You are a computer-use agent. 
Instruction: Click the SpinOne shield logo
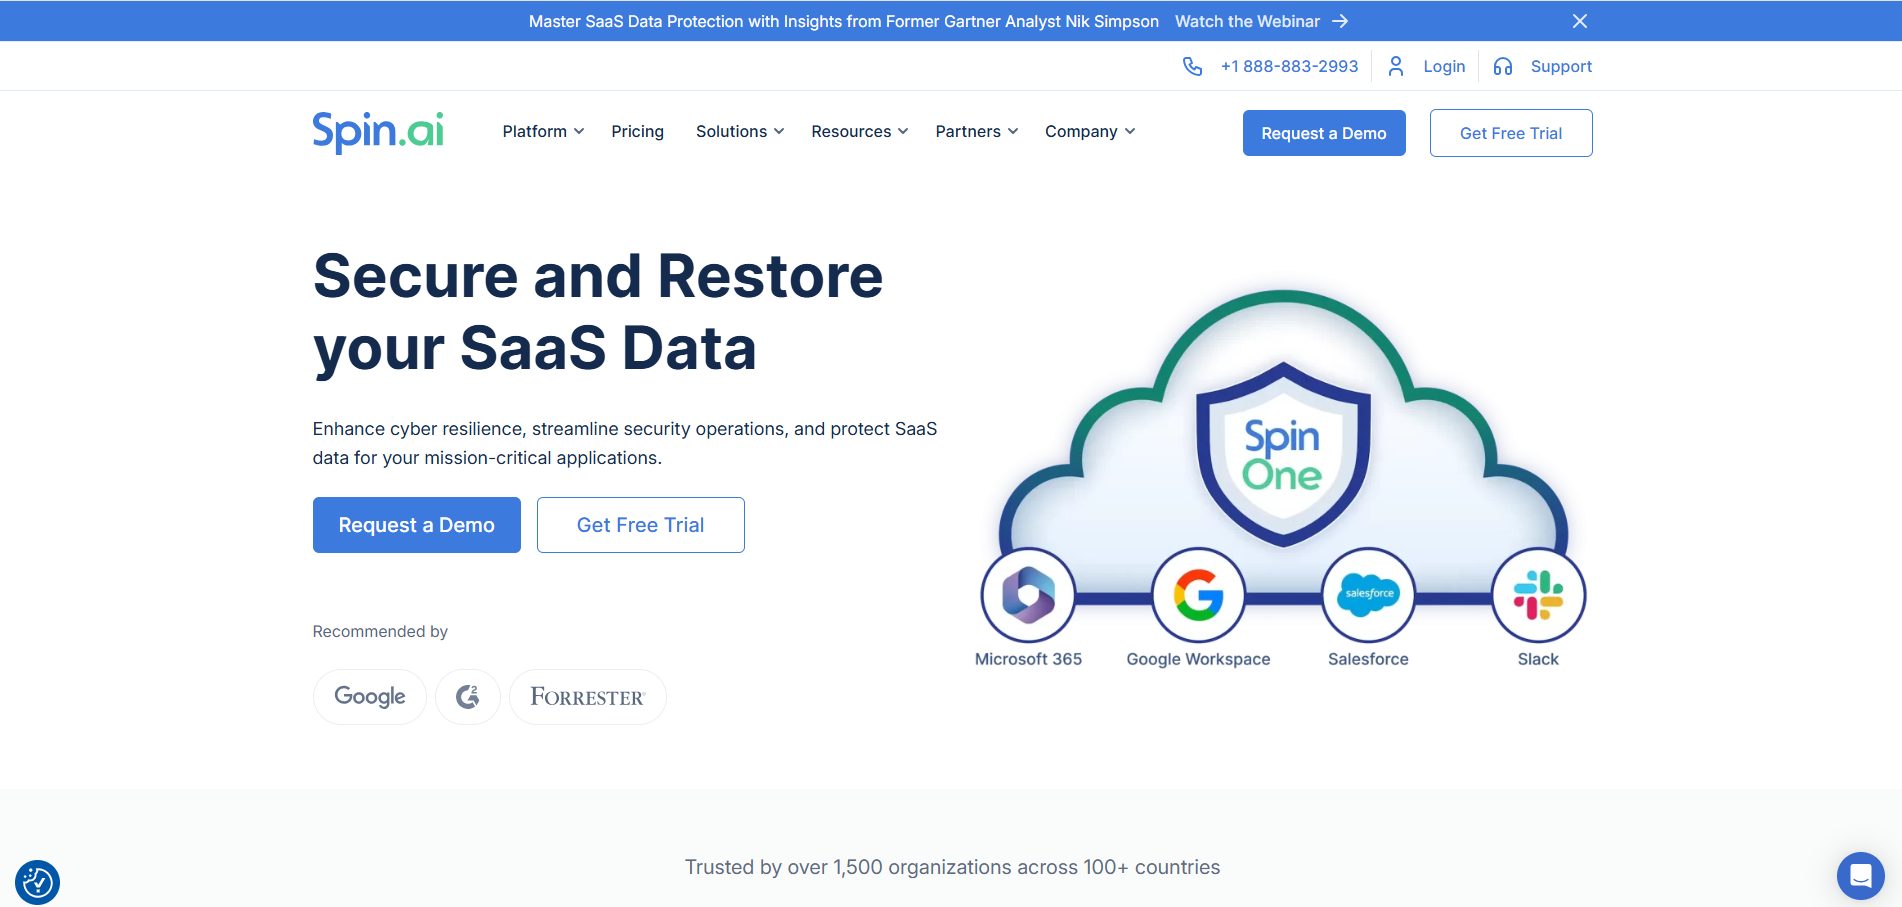point(1283,455)
